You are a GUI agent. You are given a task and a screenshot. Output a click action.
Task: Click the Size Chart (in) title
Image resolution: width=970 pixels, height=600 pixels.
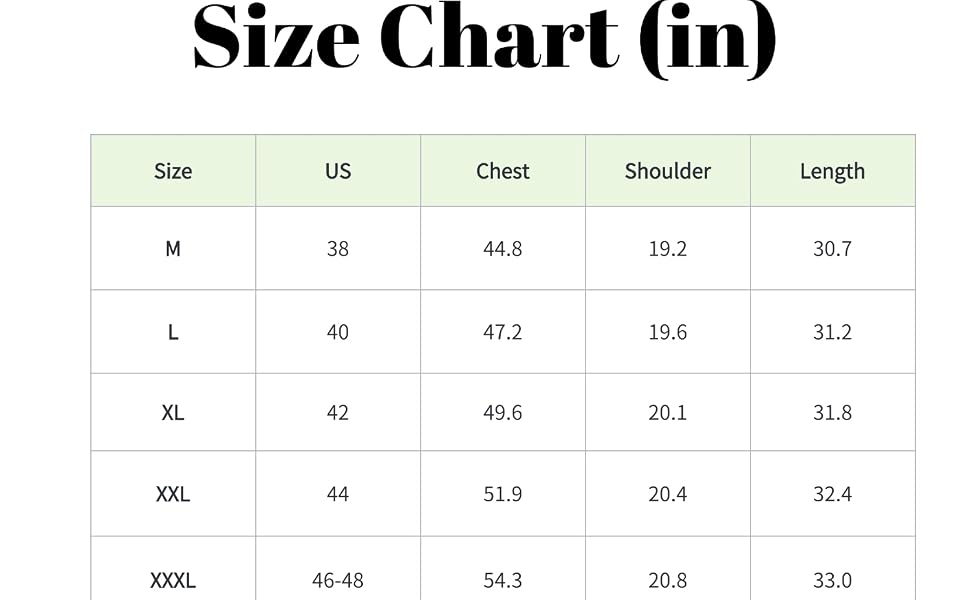[x=484, y=40]
